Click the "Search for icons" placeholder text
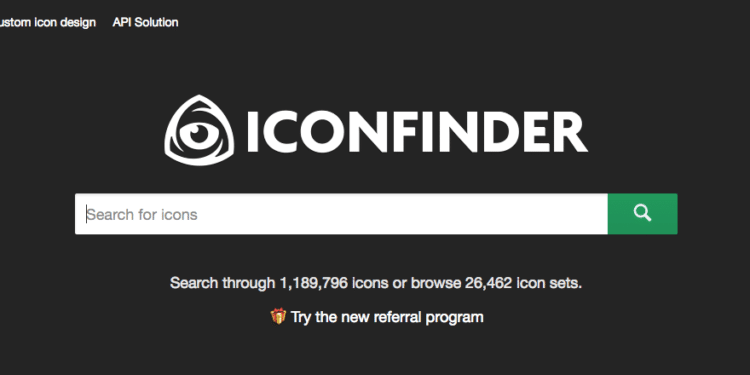Screen dimensions: 750x375 tap(142, 215)
